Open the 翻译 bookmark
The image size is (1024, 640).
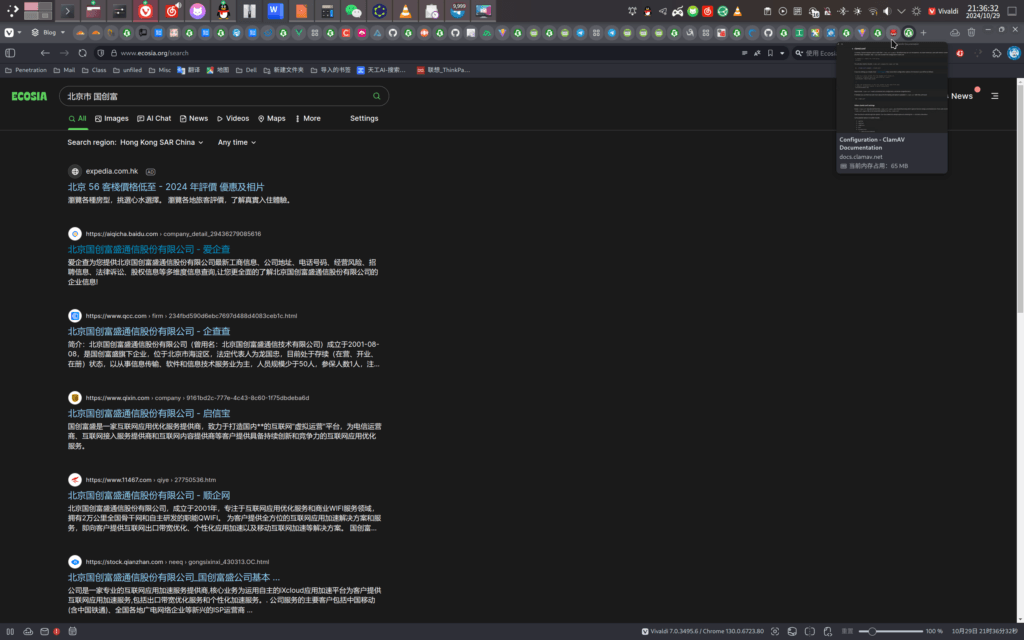click(189, 70)
